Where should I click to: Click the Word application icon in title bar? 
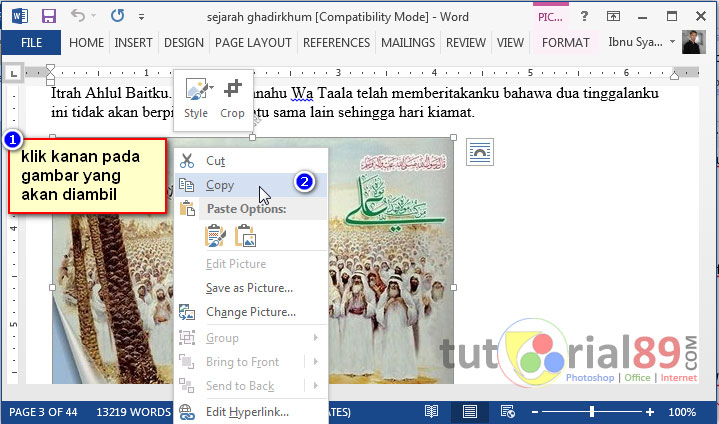(20, 17)
